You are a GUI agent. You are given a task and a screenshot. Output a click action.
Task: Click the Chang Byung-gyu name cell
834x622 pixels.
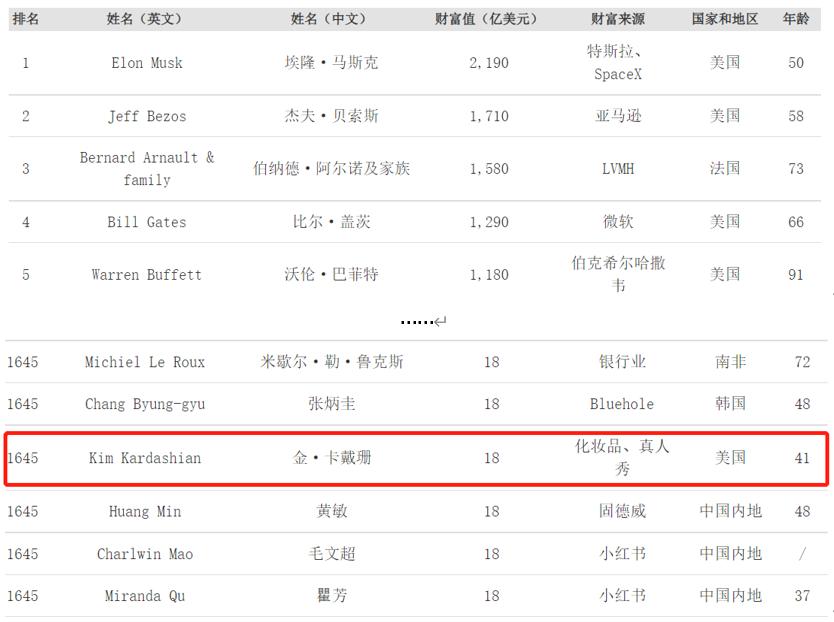point(145,404)
